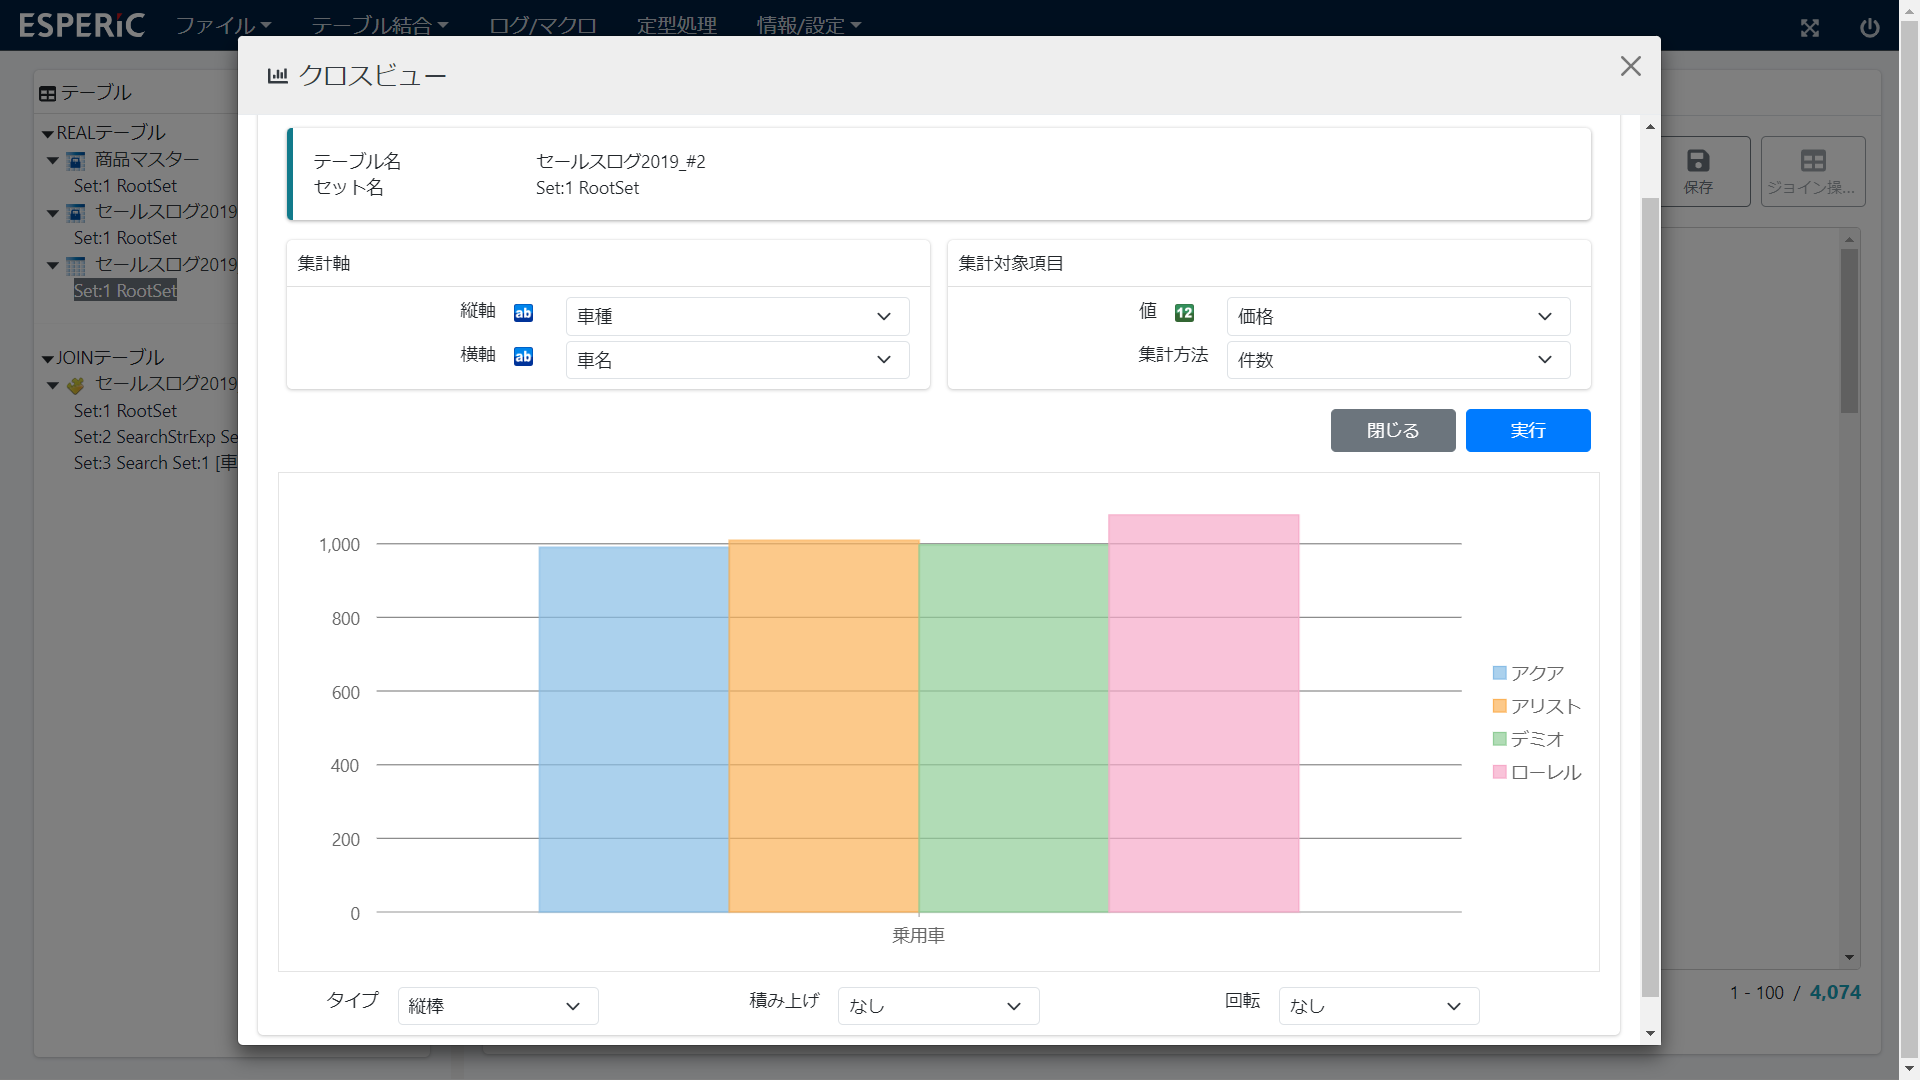Click the 保存 save disk icon
The width and height of the screenshot is (1920, 1080).
(1697, 161)
